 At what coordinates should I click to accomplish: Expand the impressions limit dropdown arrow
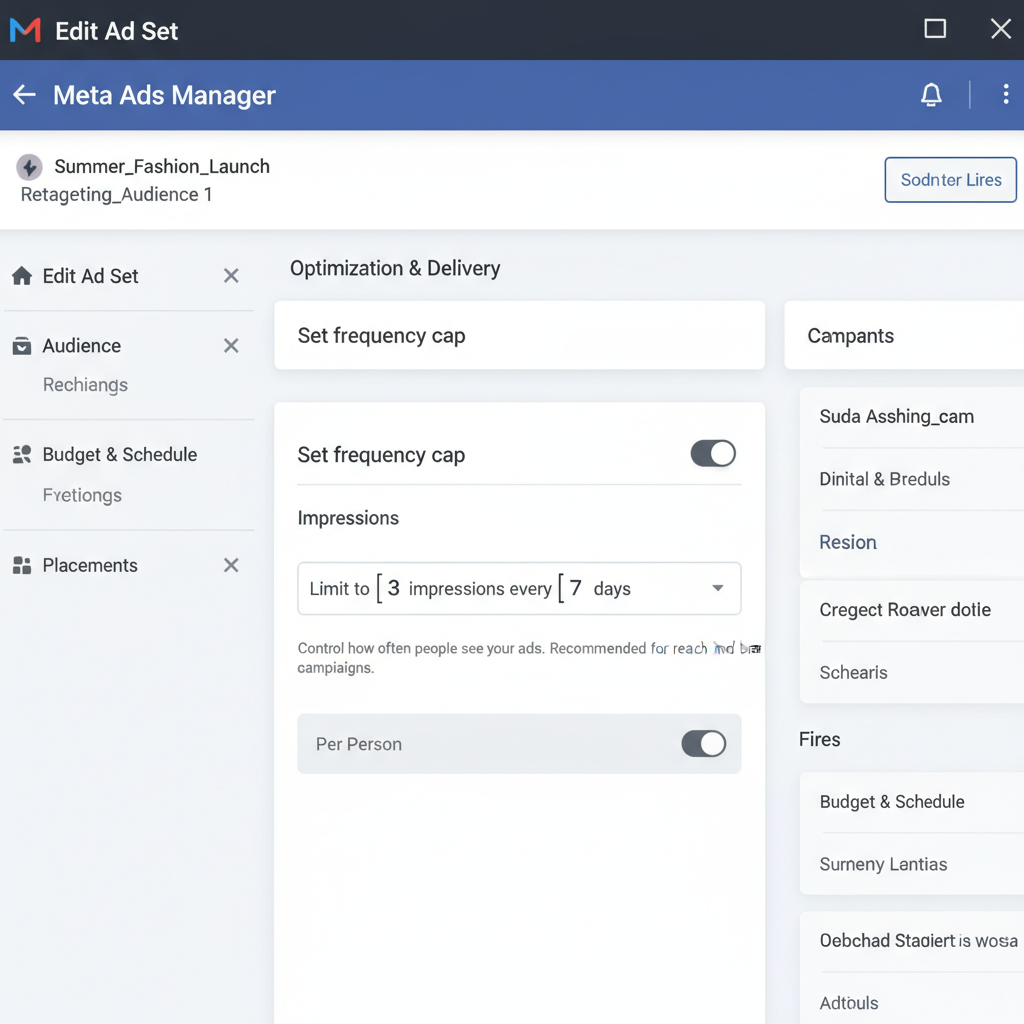point(717,588)
